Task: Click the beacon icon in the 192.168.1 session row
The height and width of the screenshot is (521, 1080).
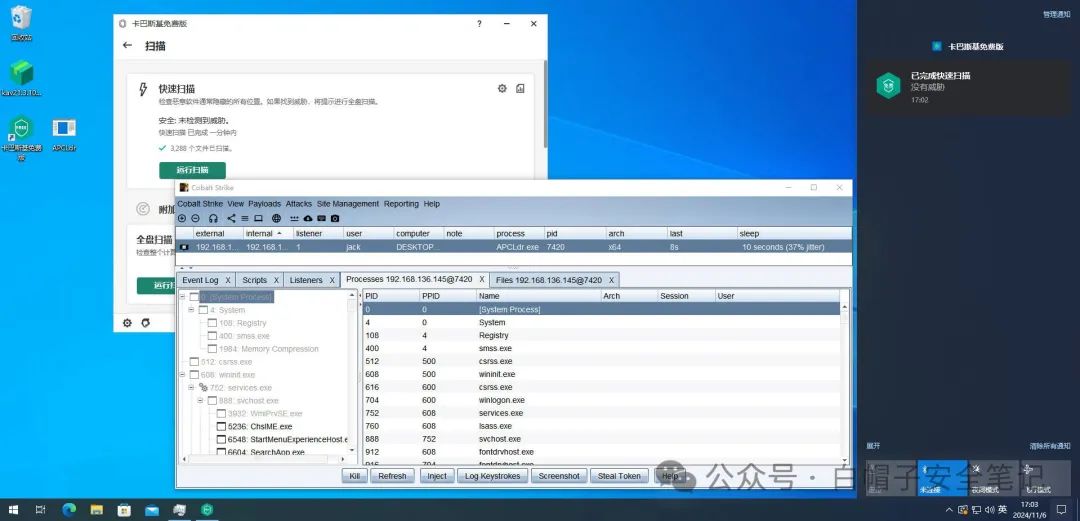Action: [x=185, y=247]
